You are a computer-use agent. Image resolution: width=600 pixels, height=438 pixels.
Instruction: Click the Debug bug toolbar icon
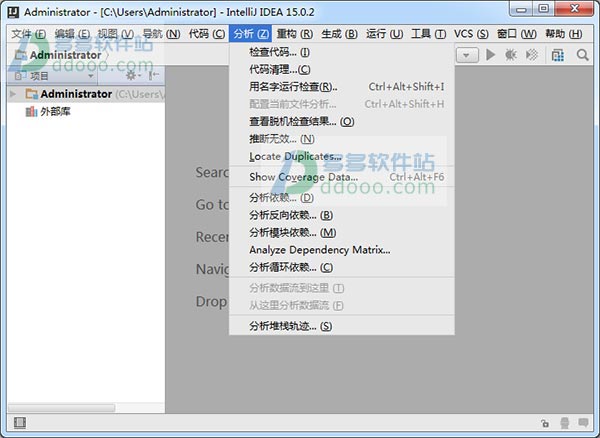point(511,55)
